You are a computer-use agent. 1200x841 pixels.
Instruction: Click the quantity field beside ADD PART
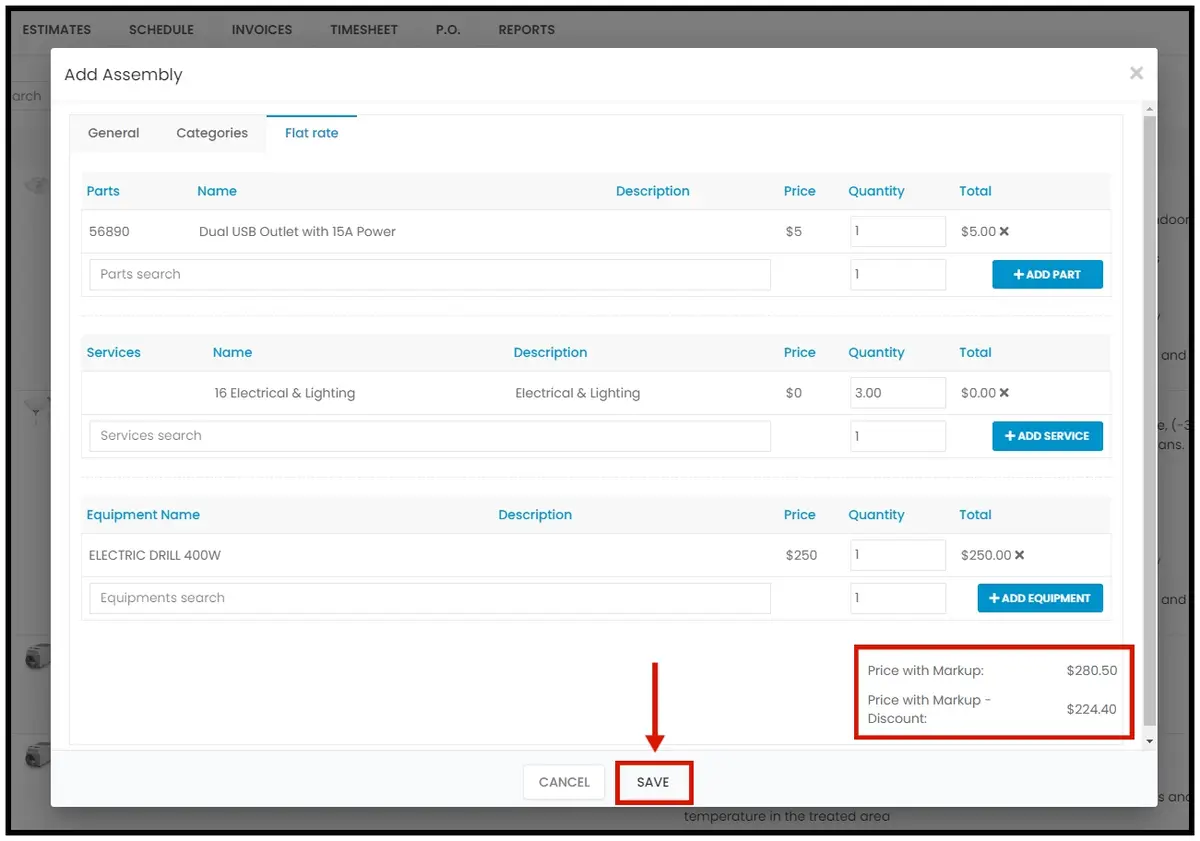(x=898, y=274)
